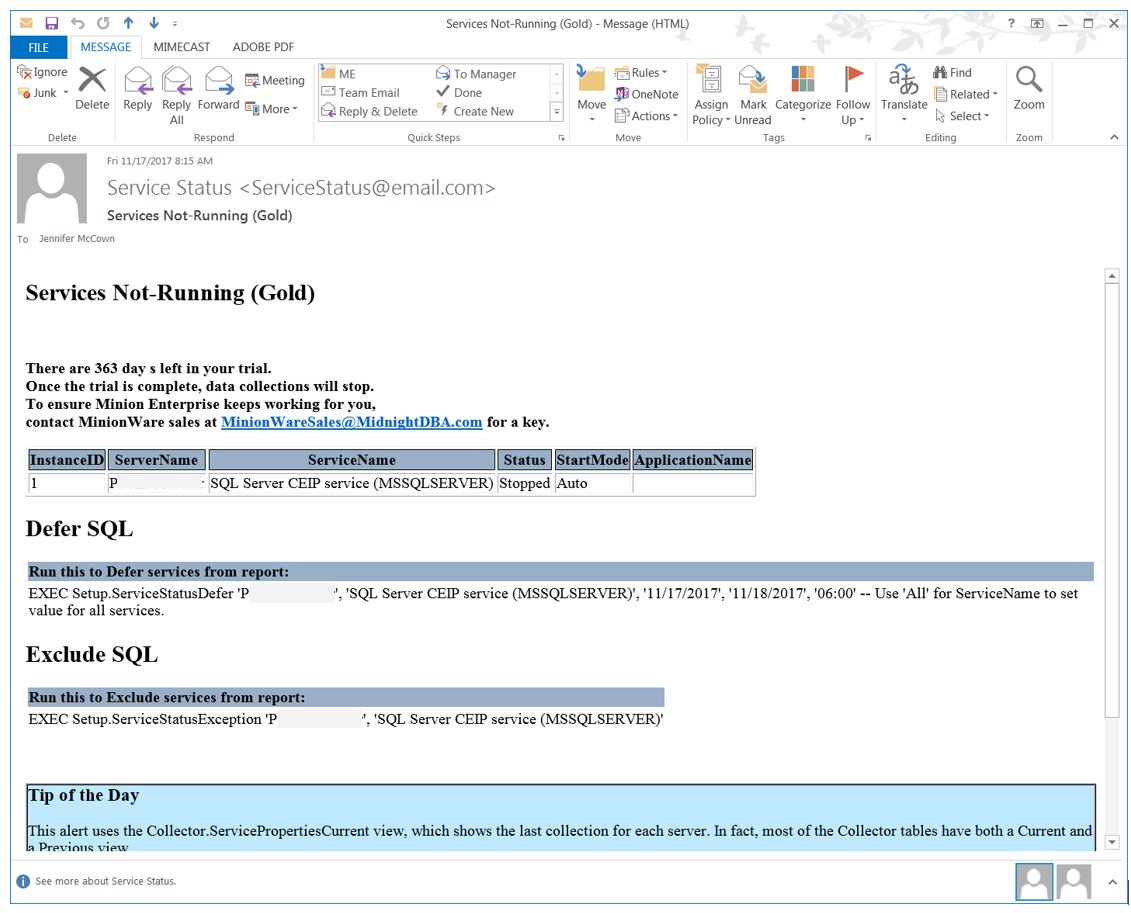
Task: Click the Auto start mode cell
Action: tap(593, 483)
